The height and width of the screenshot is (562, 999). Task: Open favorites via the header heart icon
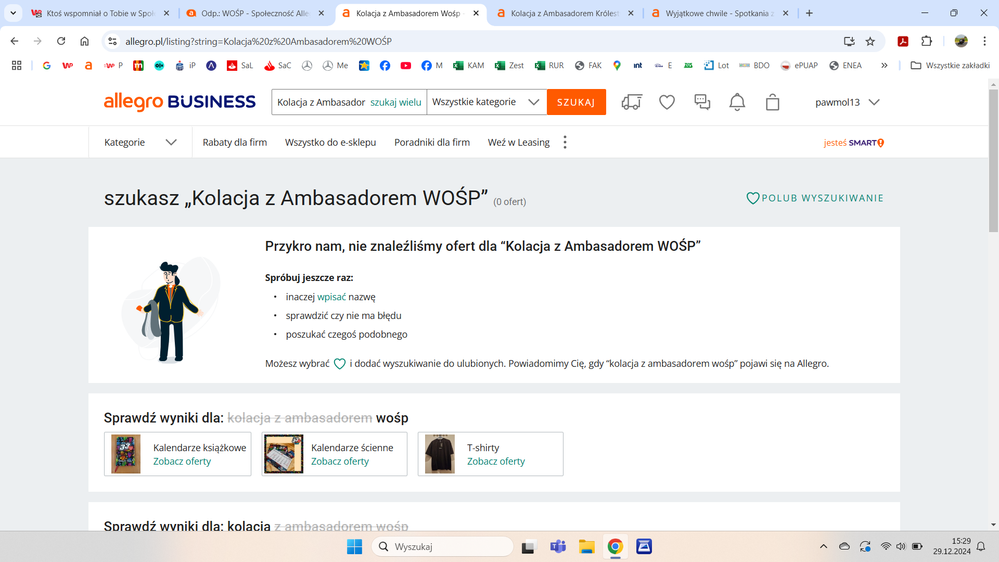click(666, 102)
